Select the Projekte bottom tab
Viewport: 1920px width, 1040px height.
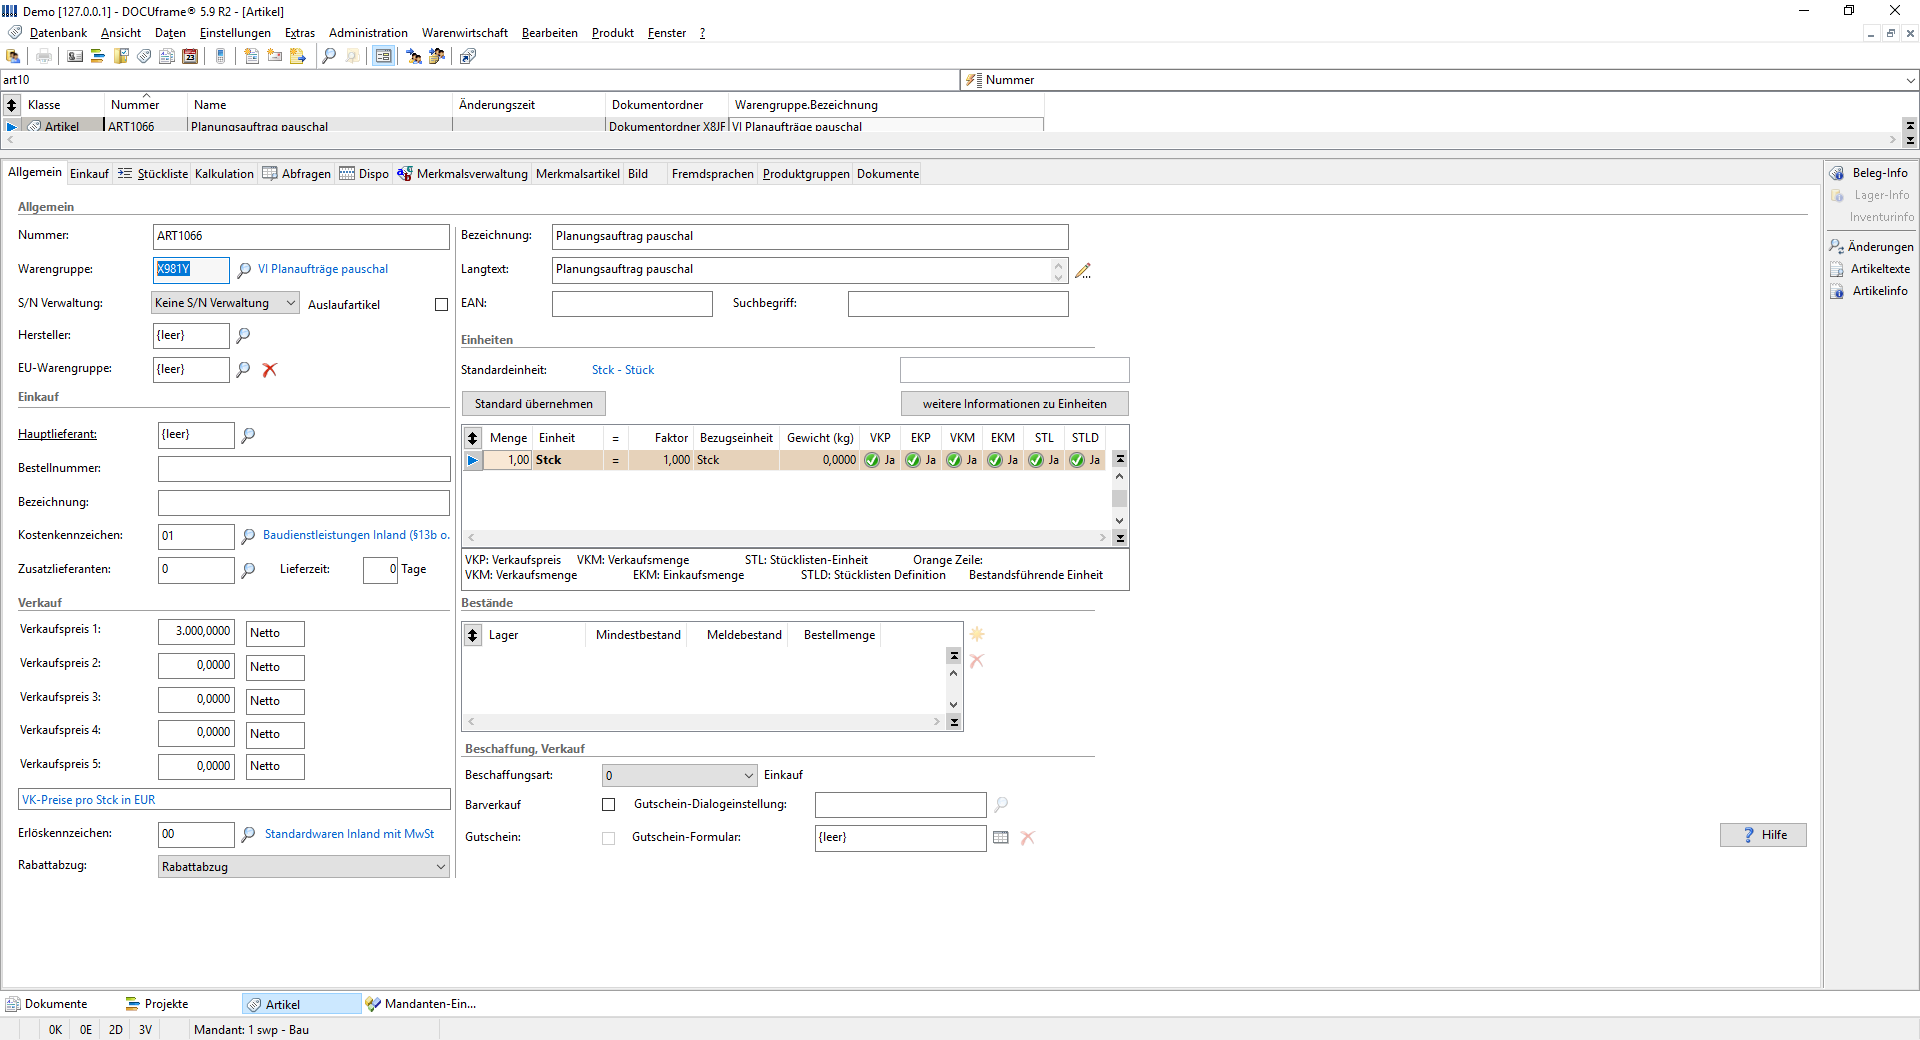[x=157, y=1004]
